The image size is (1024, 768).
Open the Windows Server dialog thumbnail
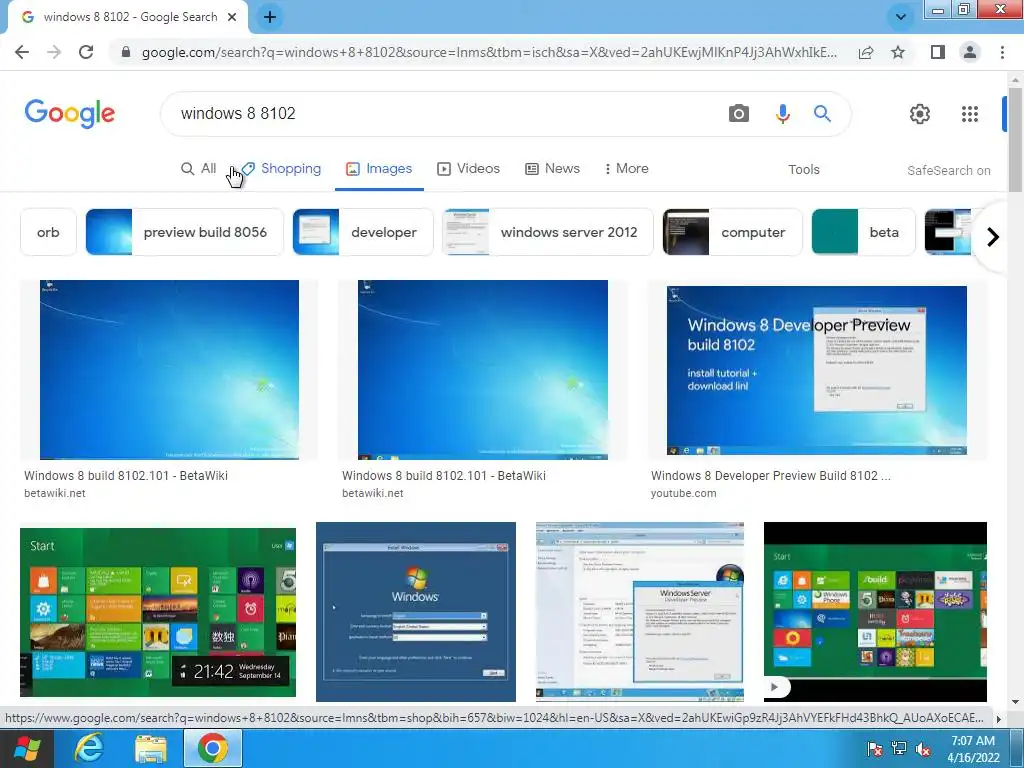(640, 612)
